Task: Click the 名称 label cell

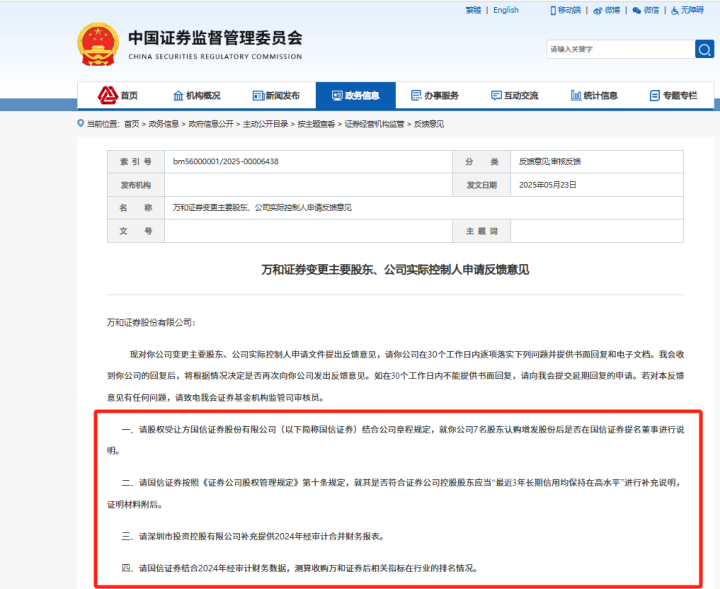Action: (x=136, y=208)
